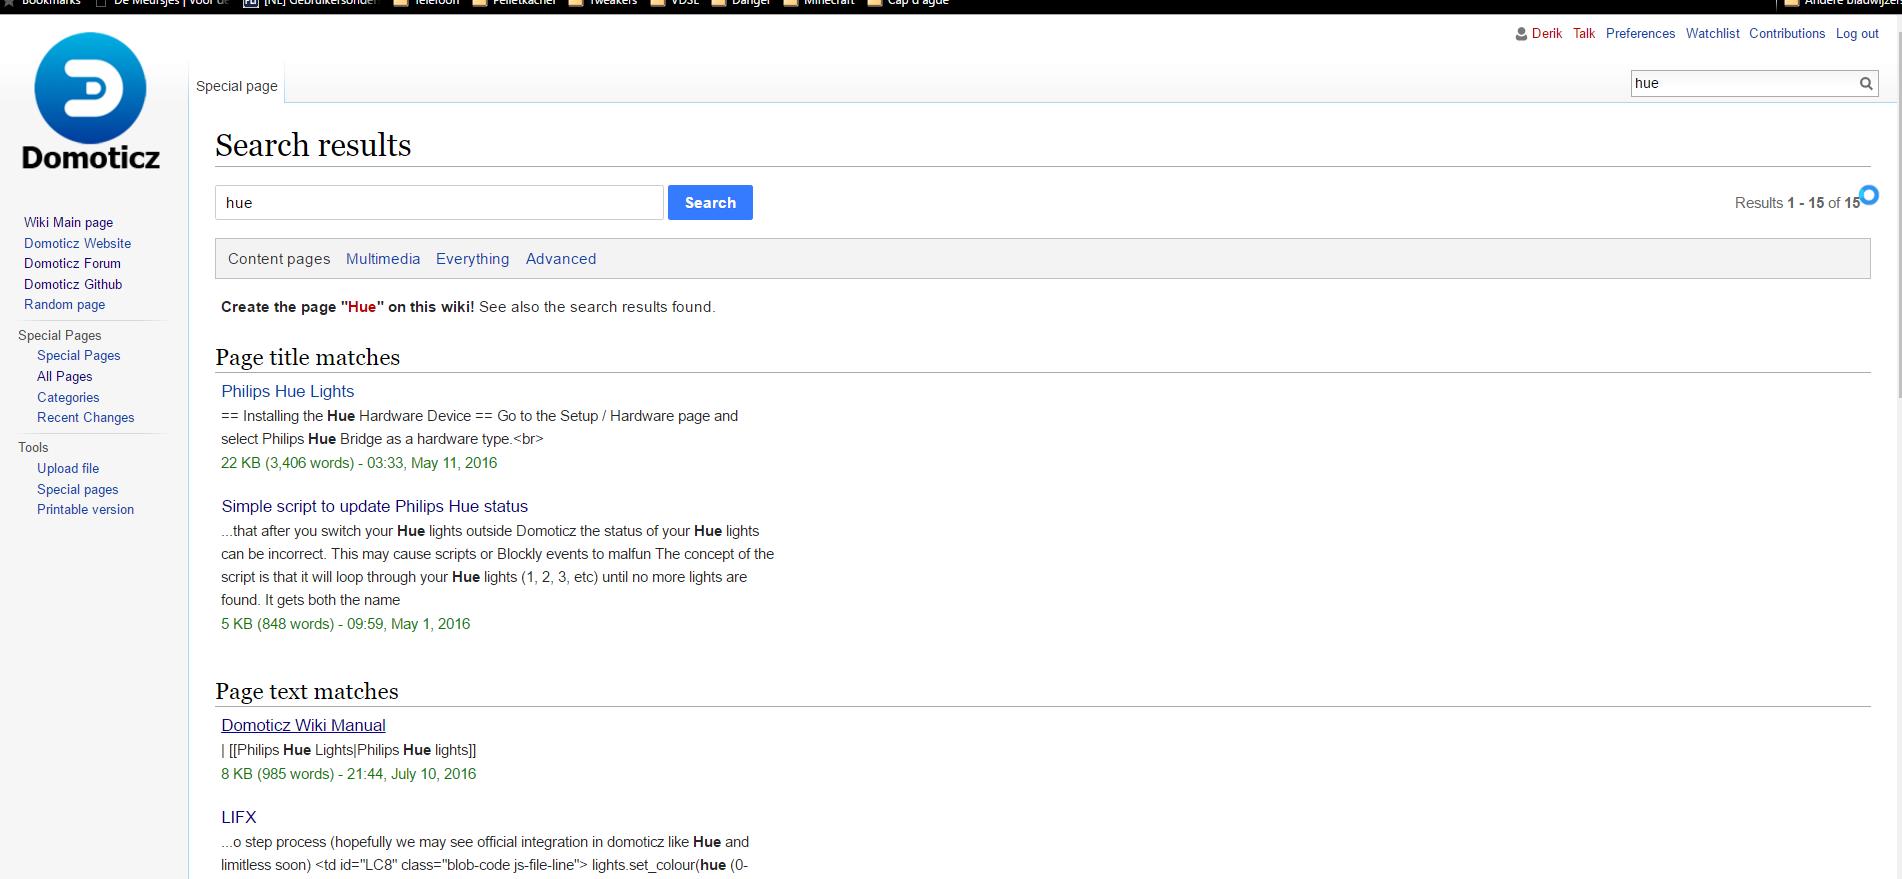Click the blue Search button
1902x879 pixels.
point(710,202)
